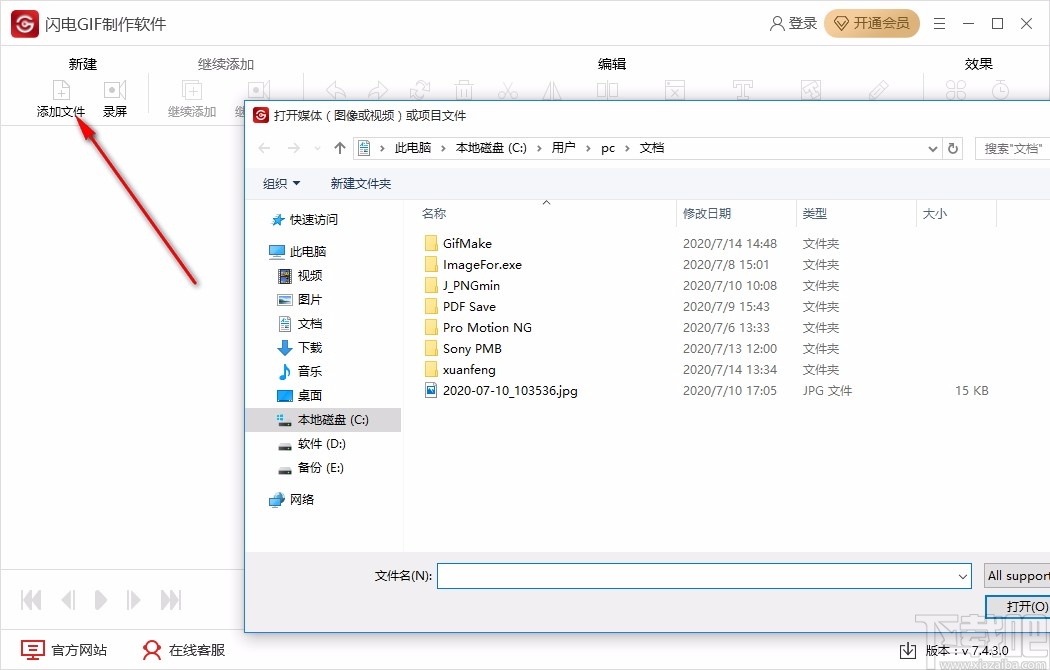This screenshot has width=1050, height=670.
Task: Open the hamburger menu in title bar
Action: tap(940, 24)
